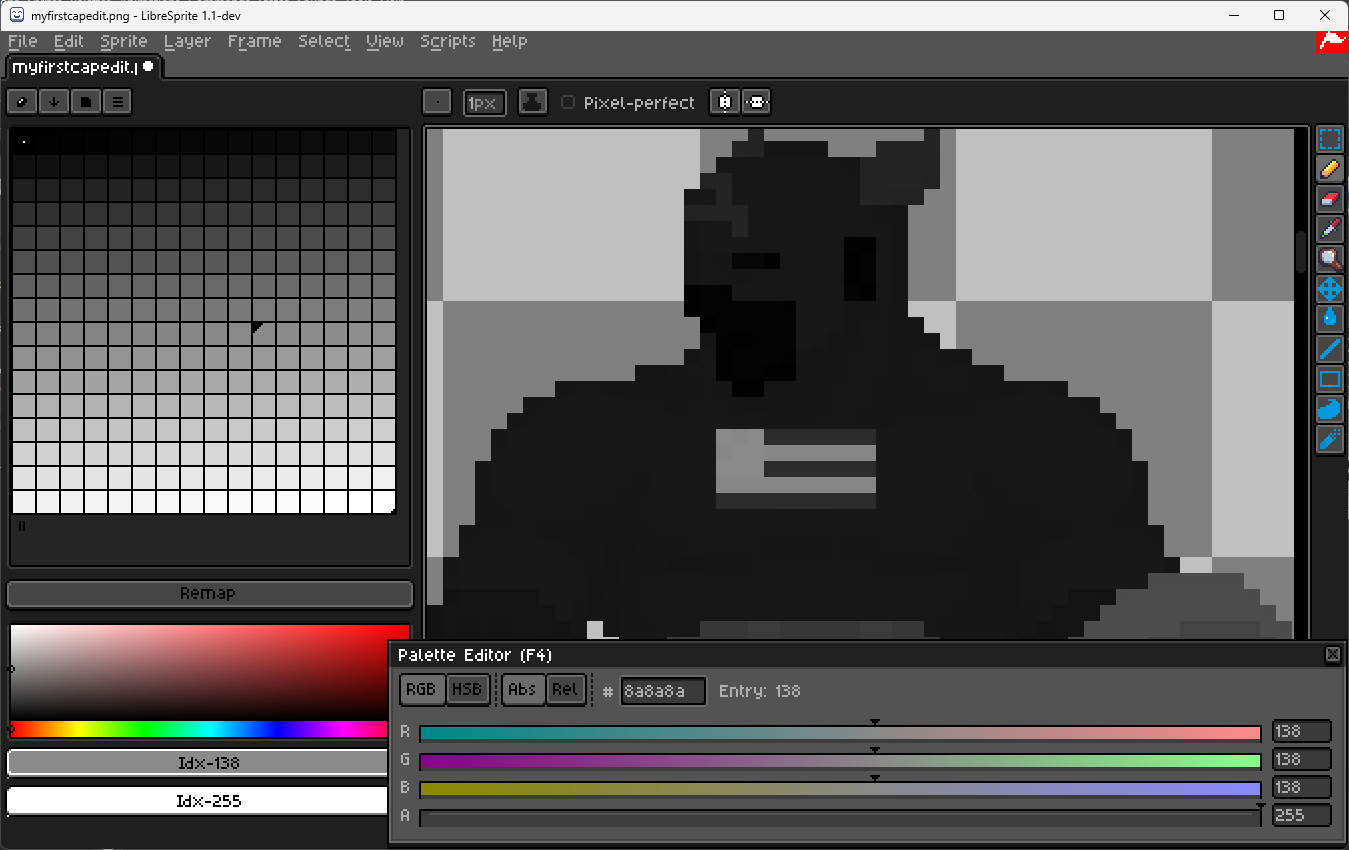Open the Layer menu
1349x850 pixels.
pos(187,41)
